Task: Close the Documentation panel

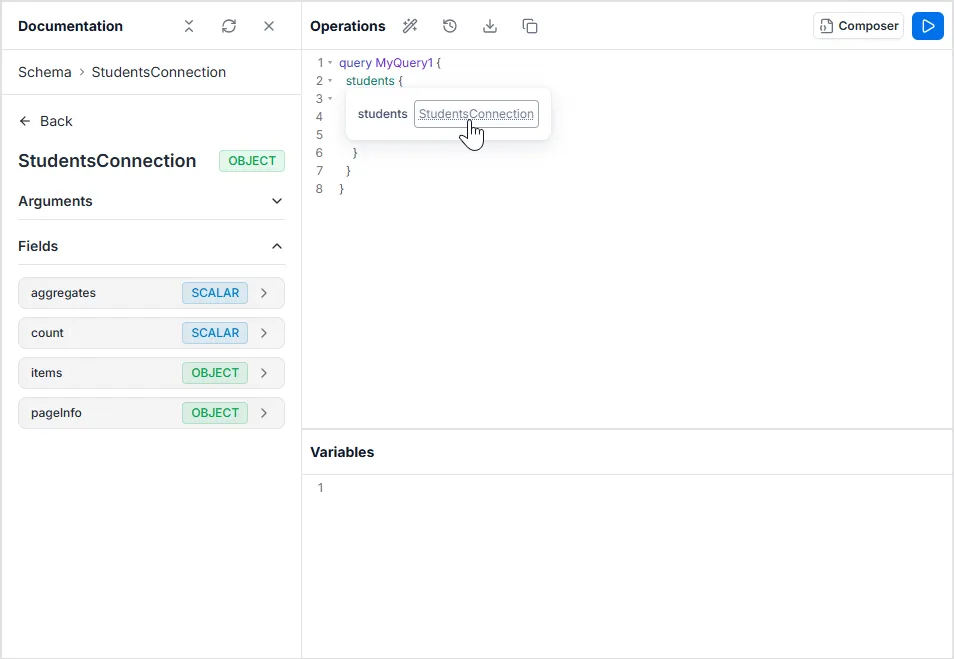Action: coord(269,26)
